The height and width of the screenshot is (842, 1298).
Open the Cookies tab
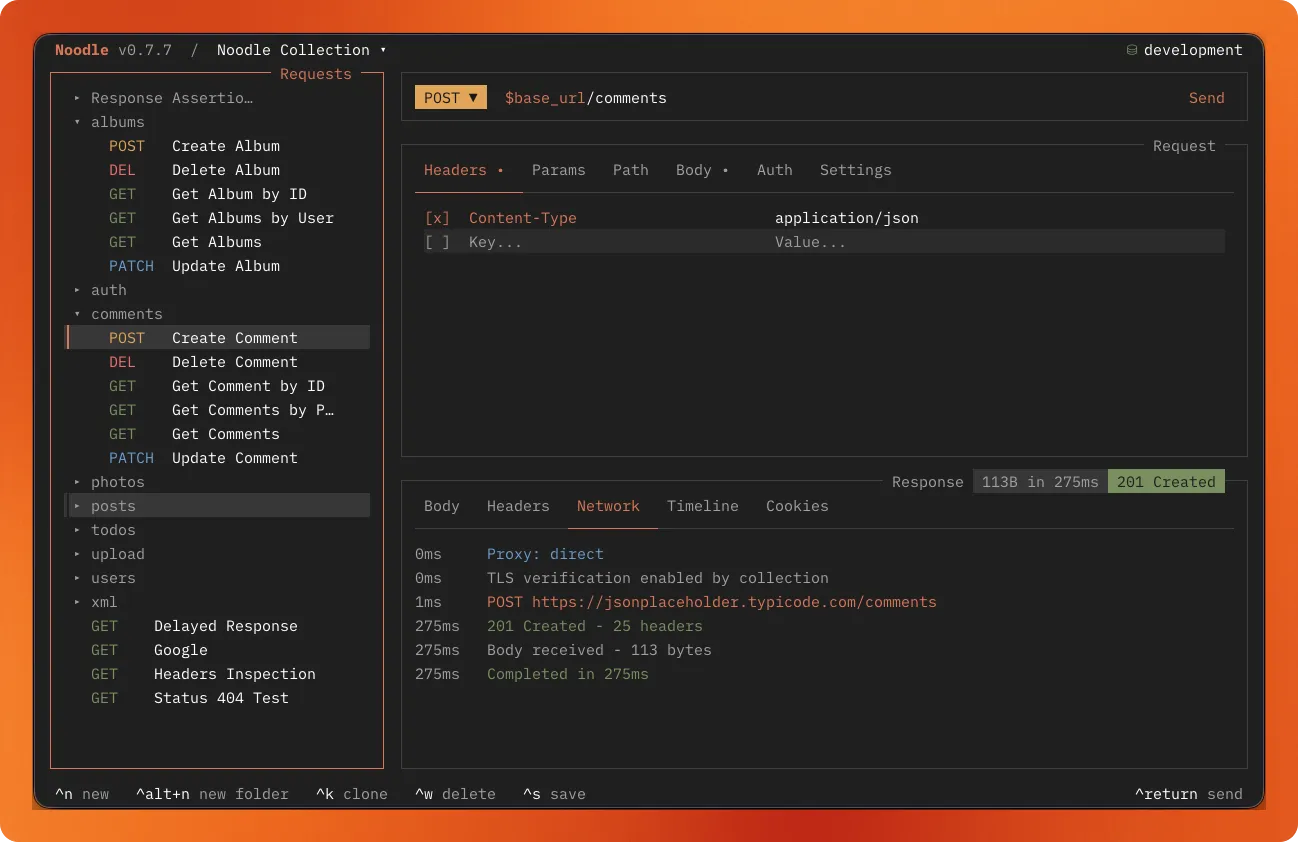pyautogui.click(x=797, y=506)
